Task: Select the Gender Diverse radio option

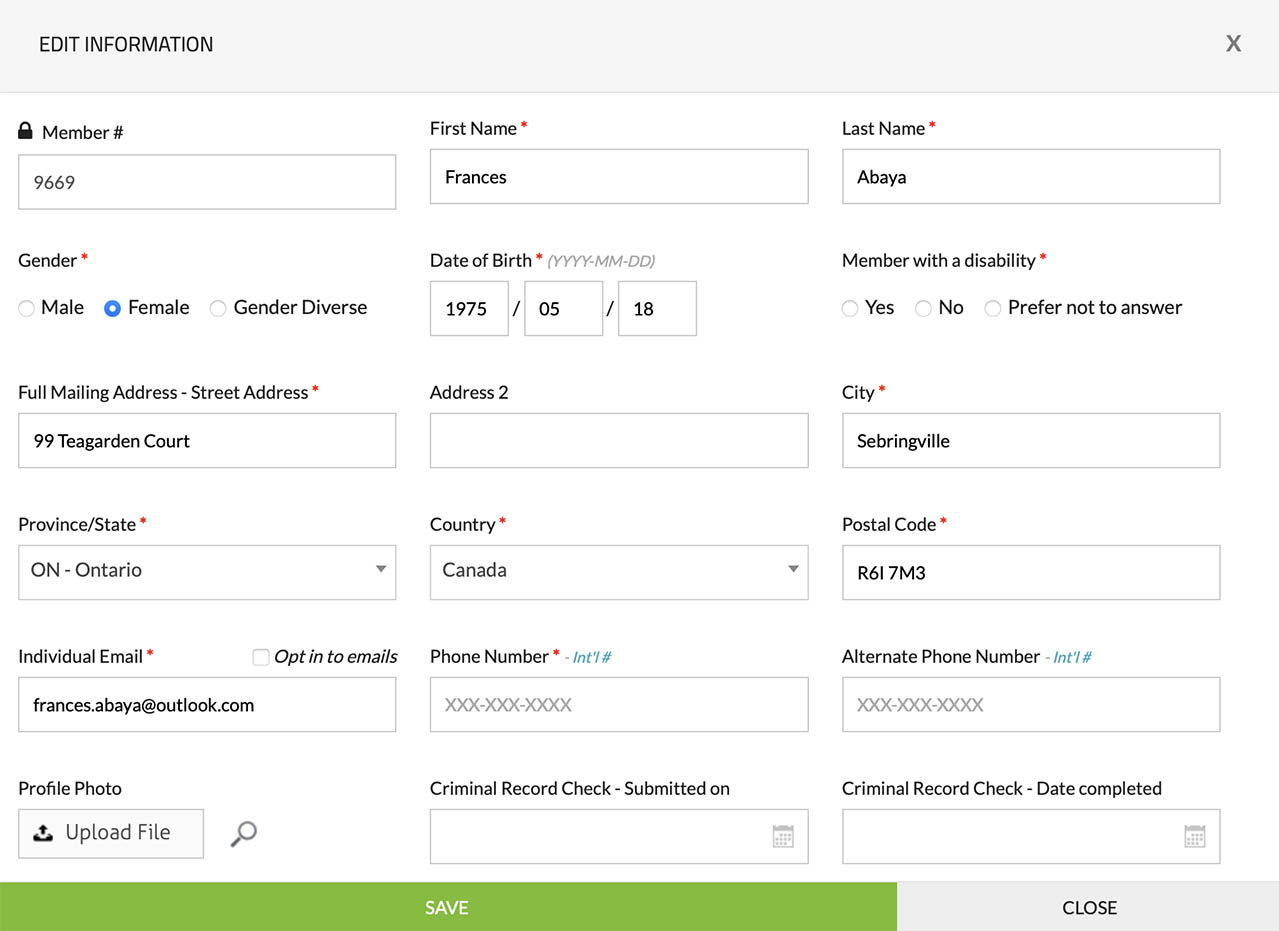Action: click(218, 309)
